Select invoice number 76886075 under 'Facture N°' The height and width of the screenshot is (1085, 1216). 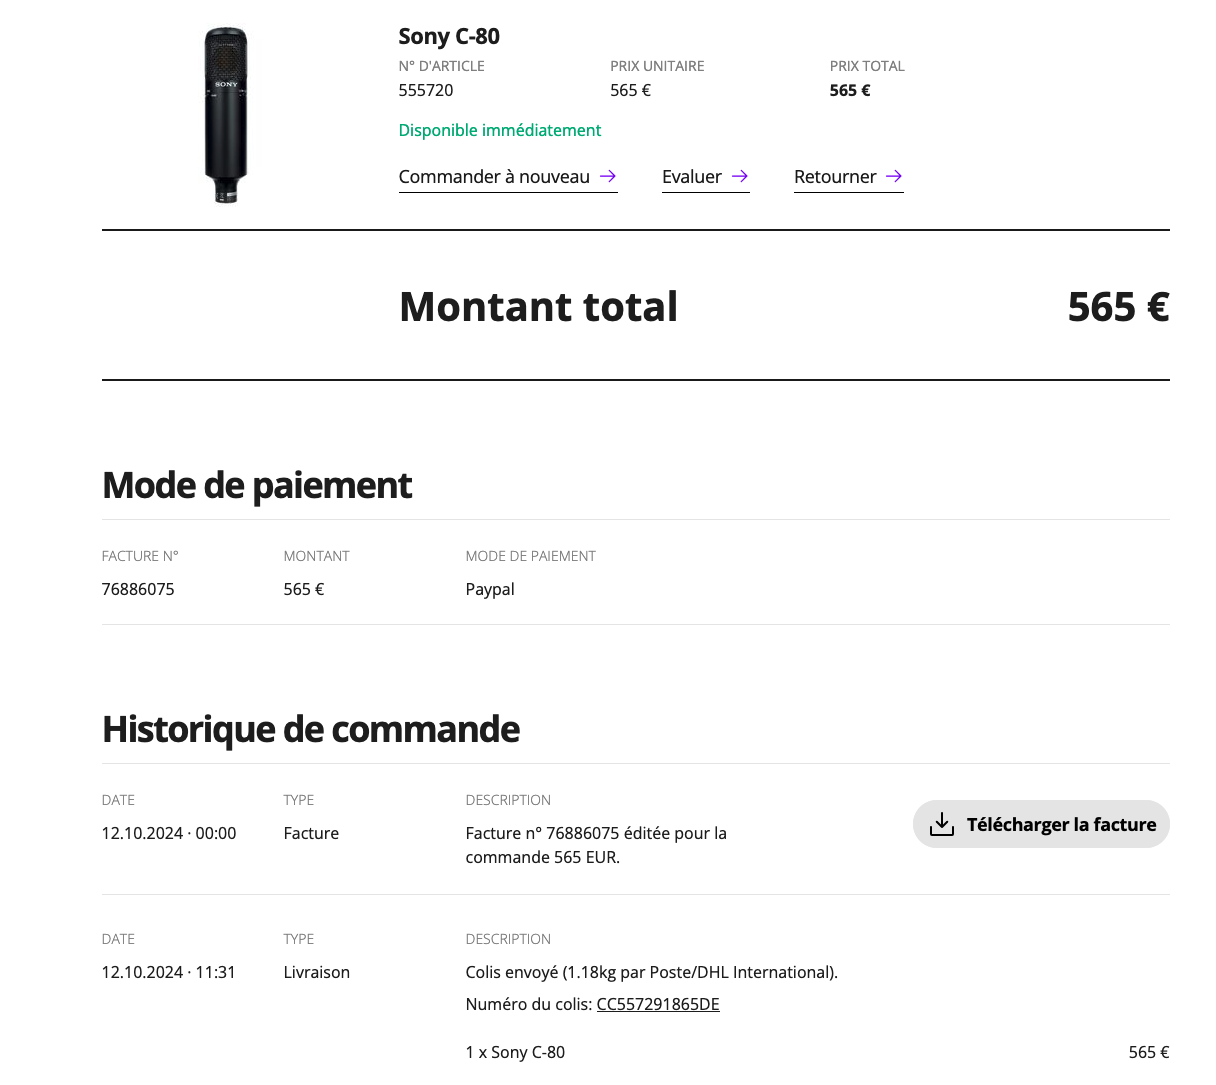click(138, 590)
